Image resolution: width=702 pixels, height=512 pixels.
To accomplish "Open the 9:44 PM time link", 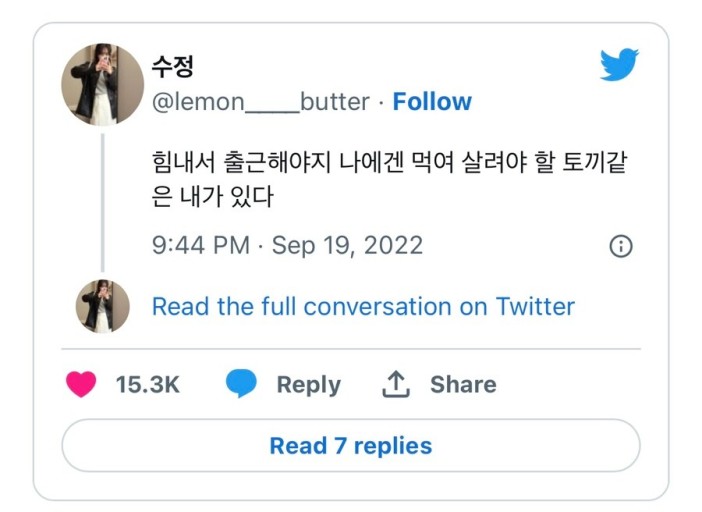I will 201,246.
